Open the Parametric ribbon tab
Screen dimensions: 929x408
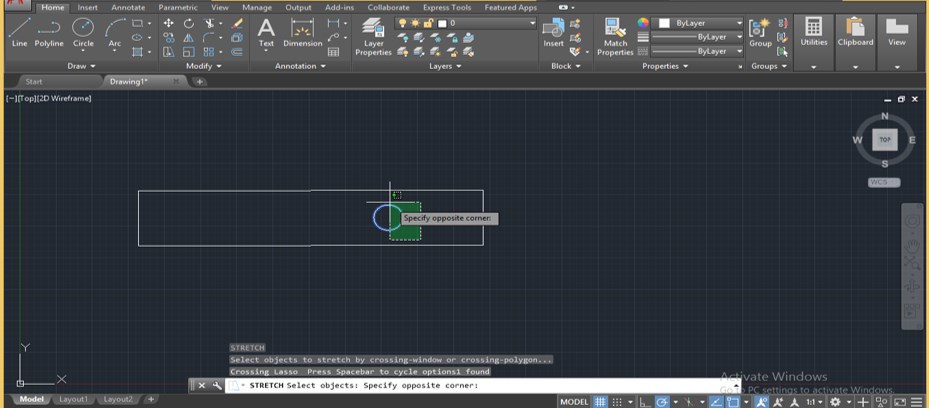[178, 8]
